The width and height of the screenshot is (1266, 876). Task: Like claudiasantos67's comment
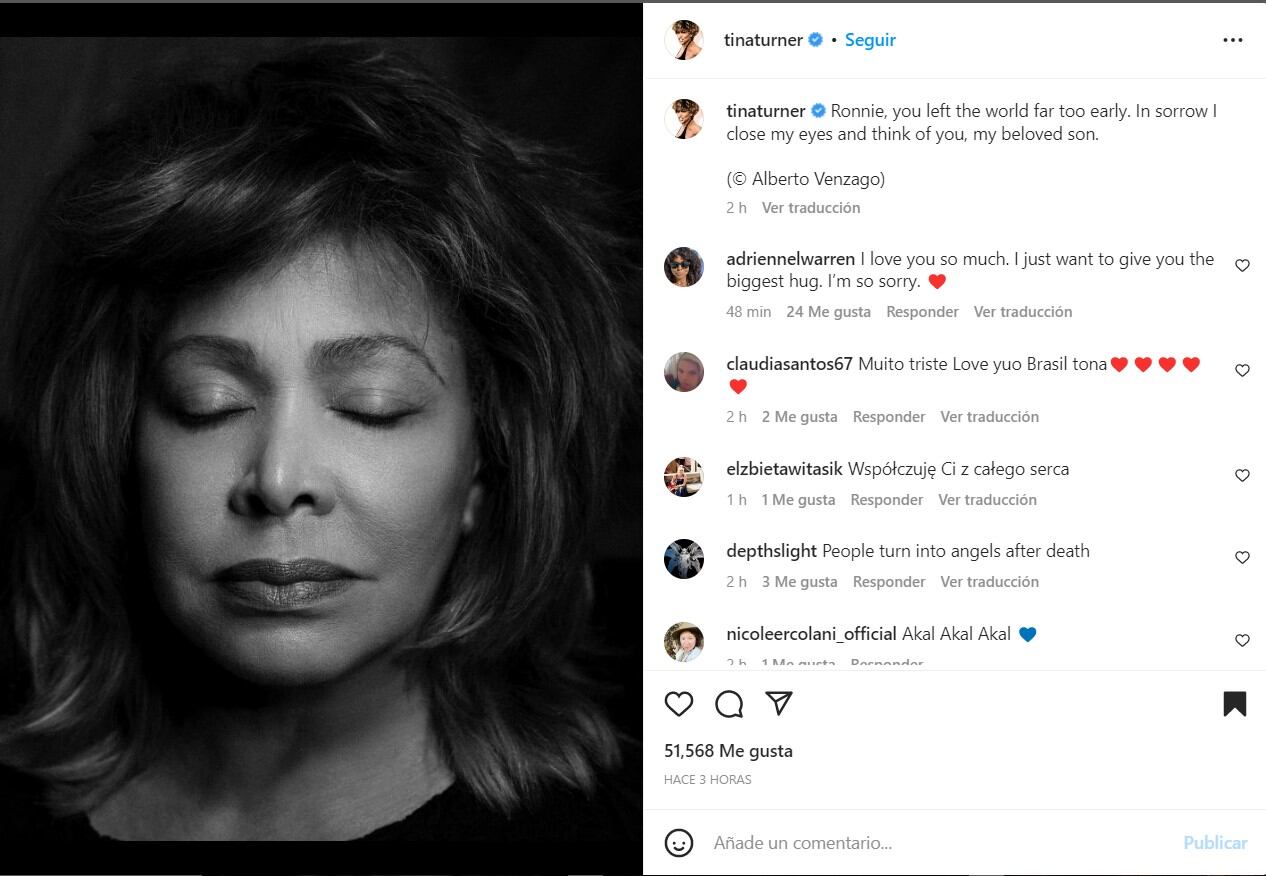tap(1242, 370)
